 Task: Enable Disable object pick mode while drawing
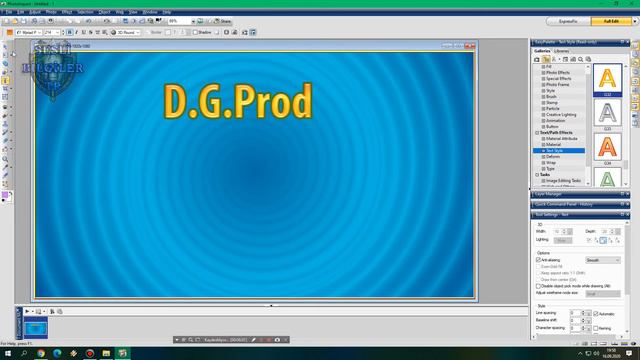538,286
